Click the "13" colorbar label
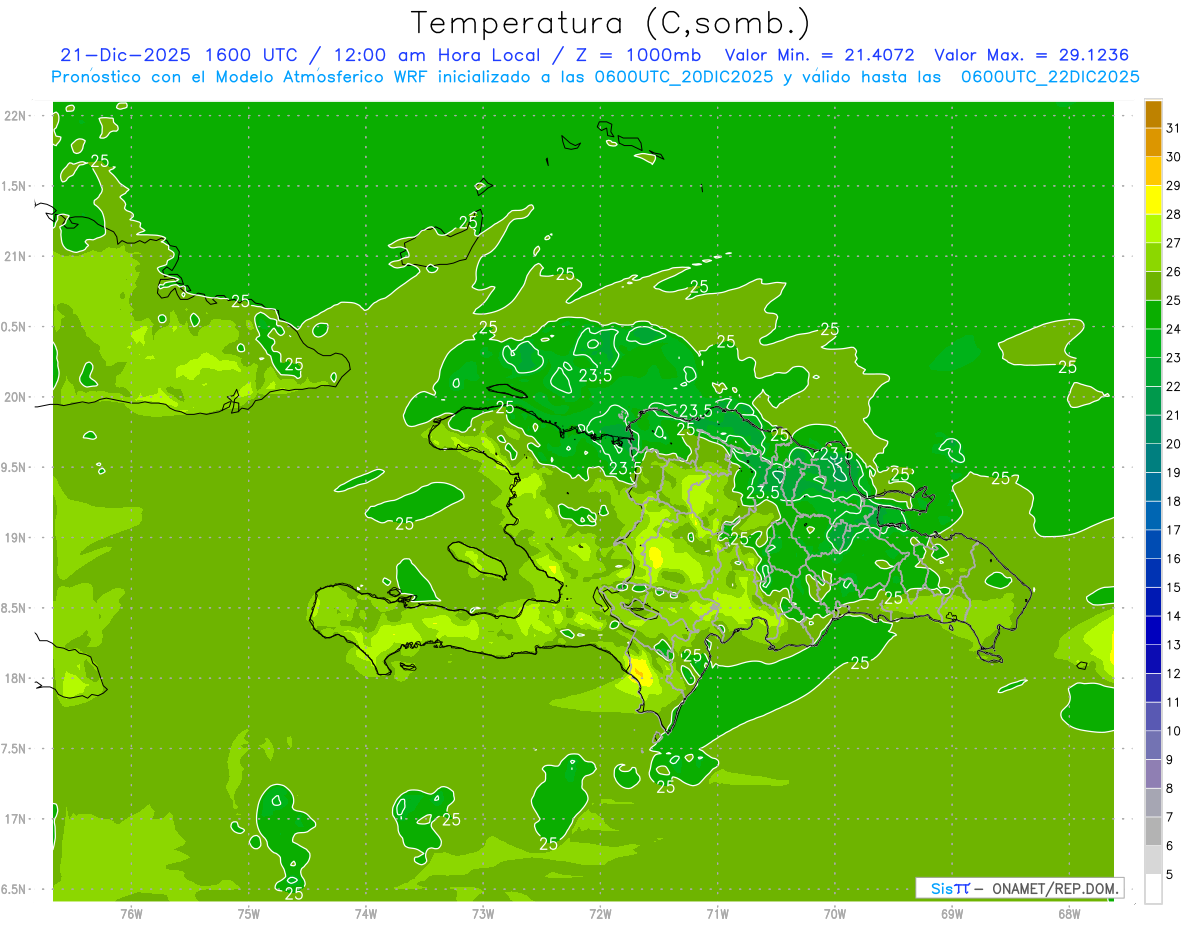The image size is (1200, 927). 1174,645
